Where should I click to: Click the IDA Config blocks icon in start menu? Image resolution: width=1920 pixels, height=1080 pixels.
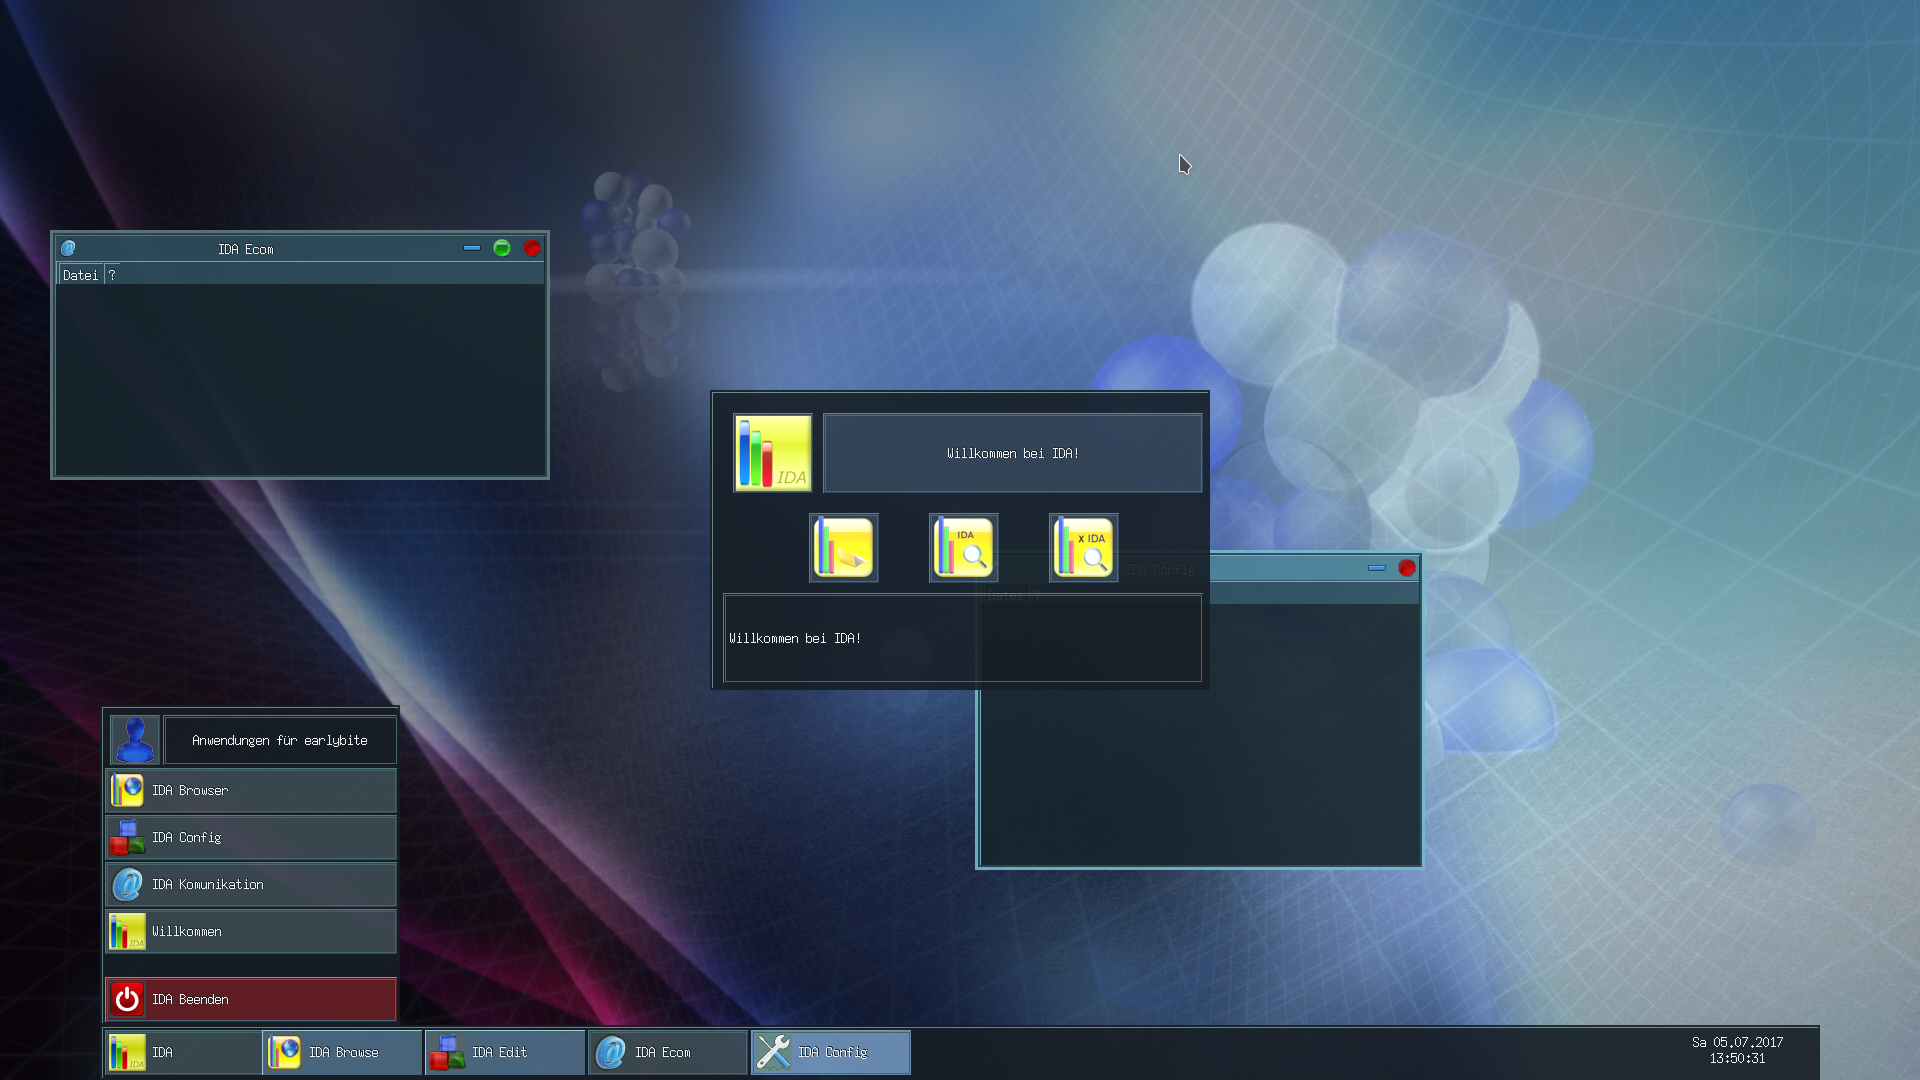point(127,837)
